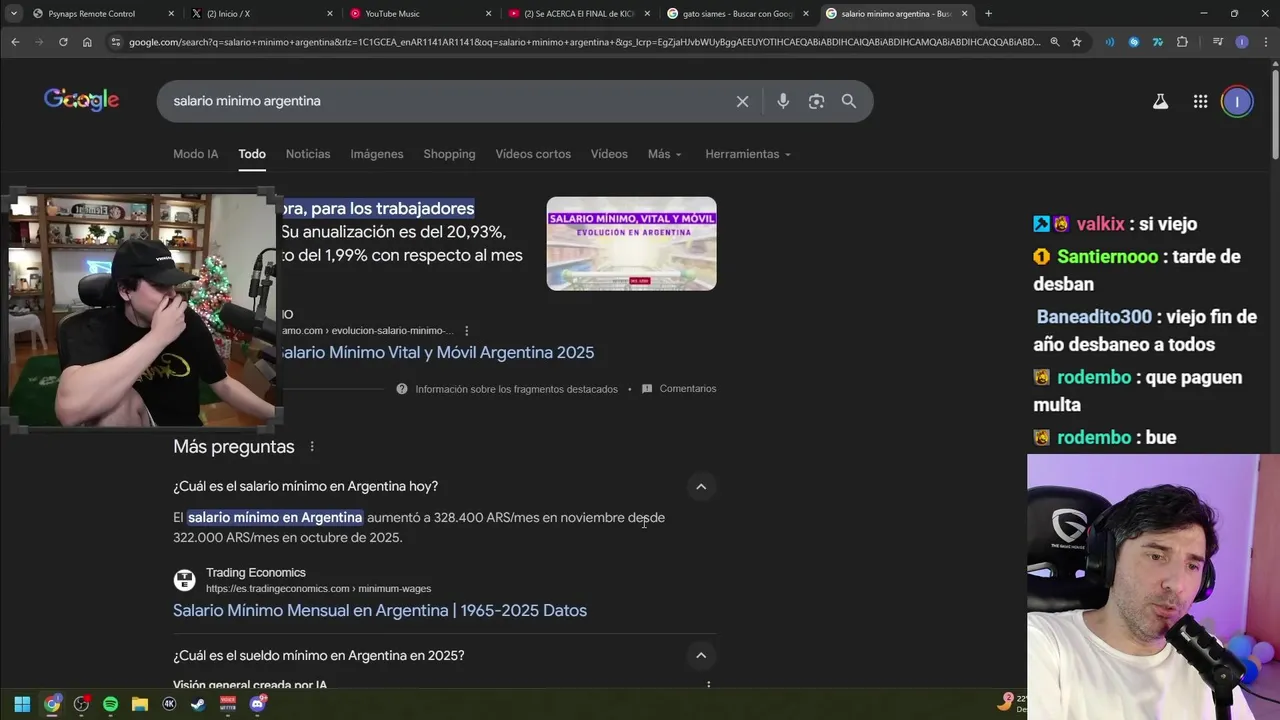Open three-dot options beside Más preguntas

pos(312,447)
